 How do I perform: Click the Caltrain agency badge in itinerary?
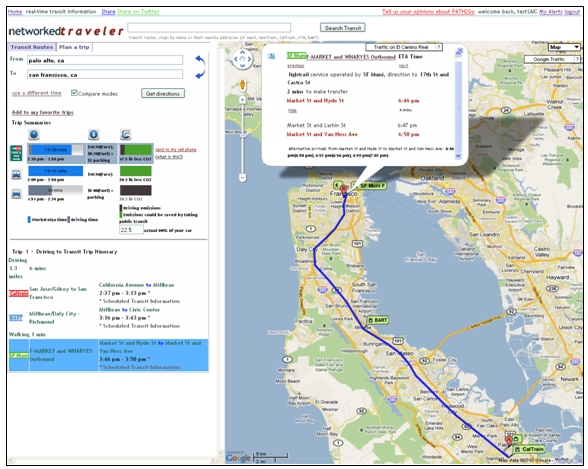click(18, 293)
